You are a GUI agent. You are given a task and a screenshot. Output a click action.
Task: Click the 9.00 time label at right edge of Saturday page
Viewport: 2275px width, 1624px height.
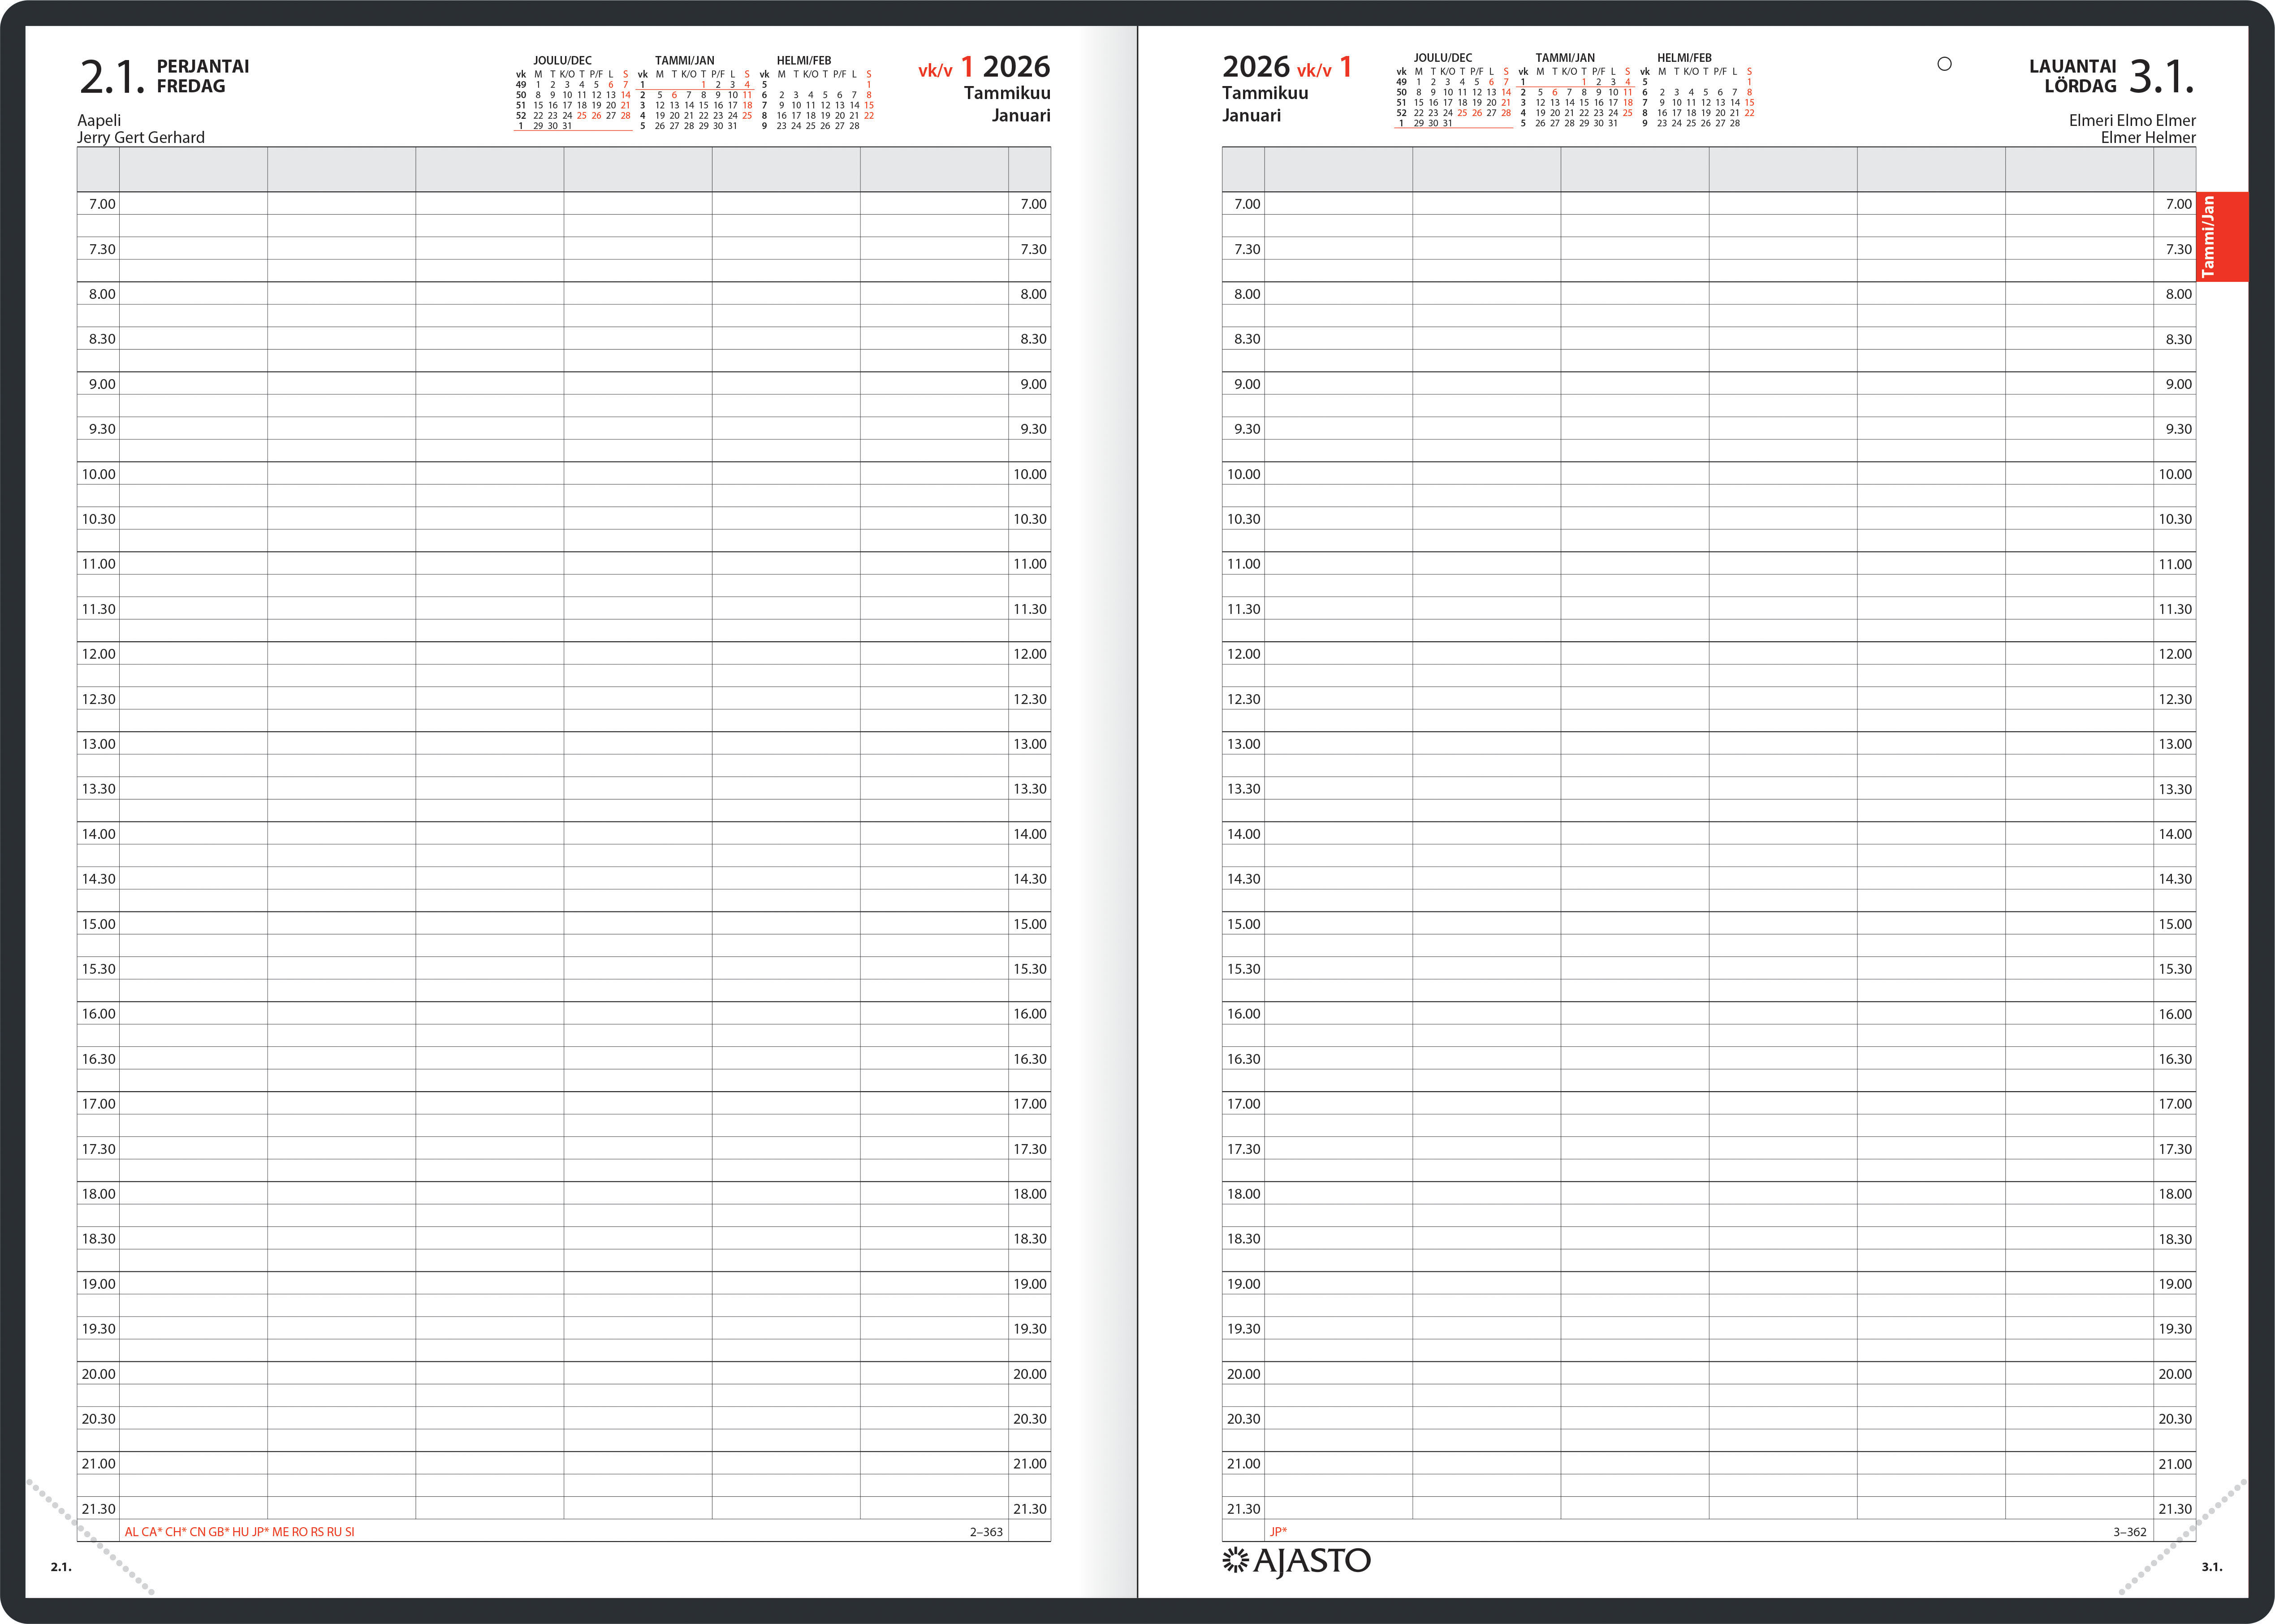click(2178, 384)
